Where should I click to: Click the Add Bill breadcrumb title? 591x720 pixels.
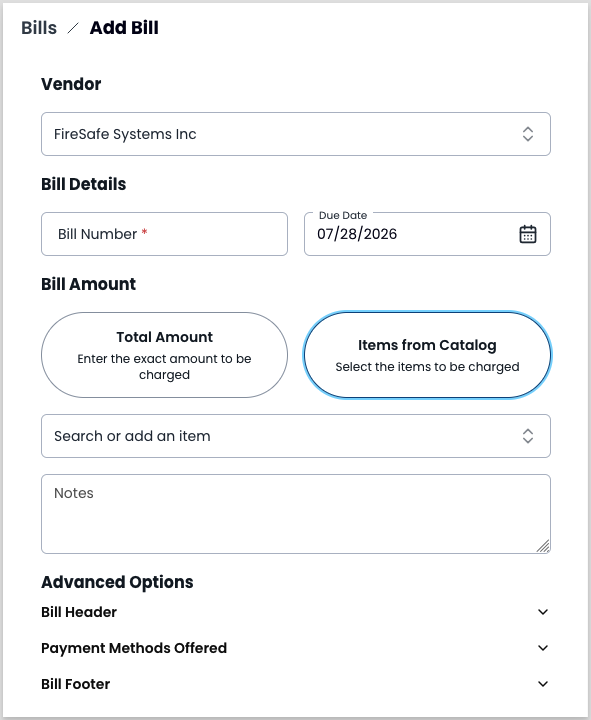(x=124, y=28)
